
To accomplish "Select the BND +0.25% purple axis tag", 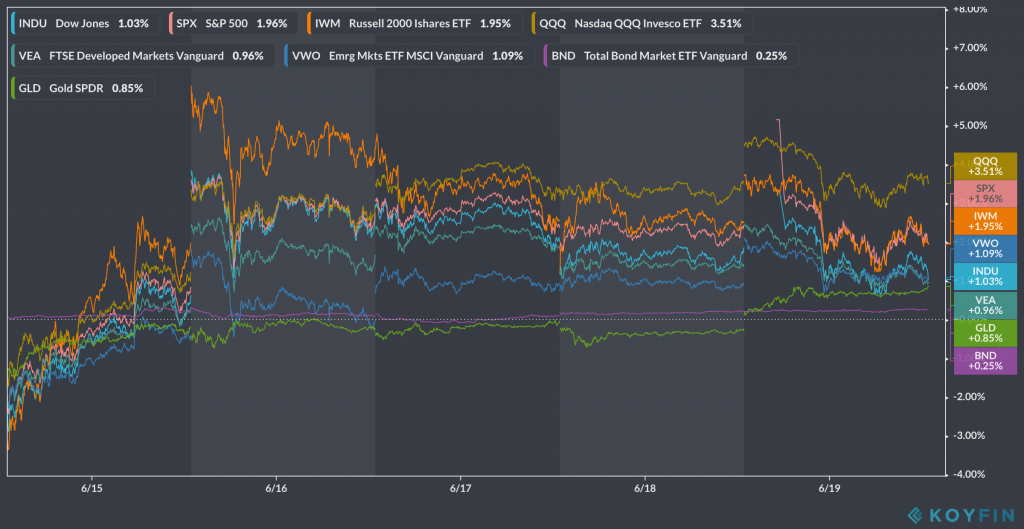I will [985, 361].
